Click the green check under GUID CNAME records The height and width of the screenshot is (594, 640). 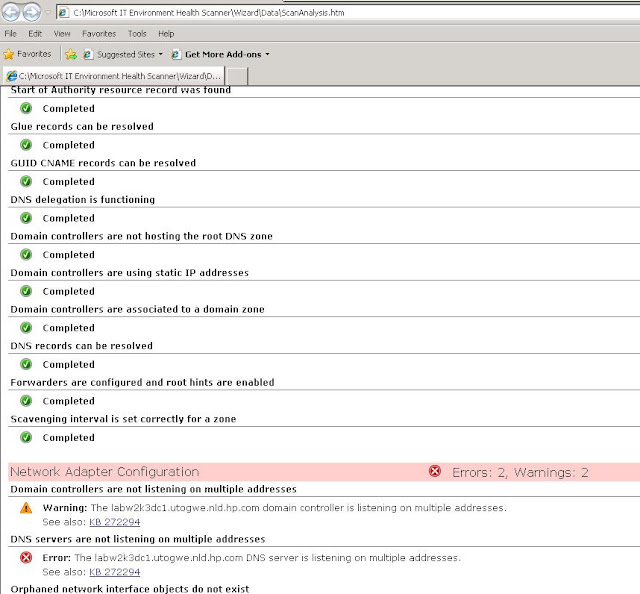[26, 181]
